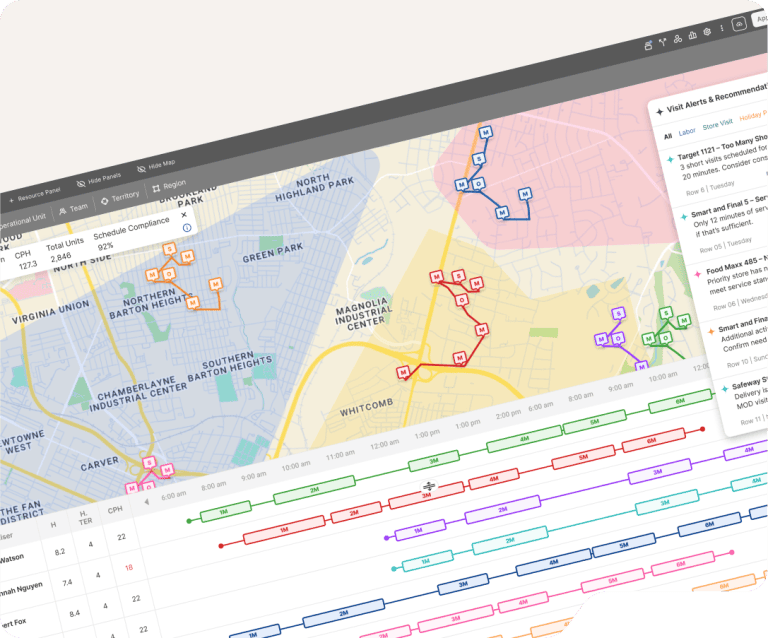The image size is (768, 638).
Task: Select the blue S map marker
Action: pyautogui.click(x=479, y=158)
